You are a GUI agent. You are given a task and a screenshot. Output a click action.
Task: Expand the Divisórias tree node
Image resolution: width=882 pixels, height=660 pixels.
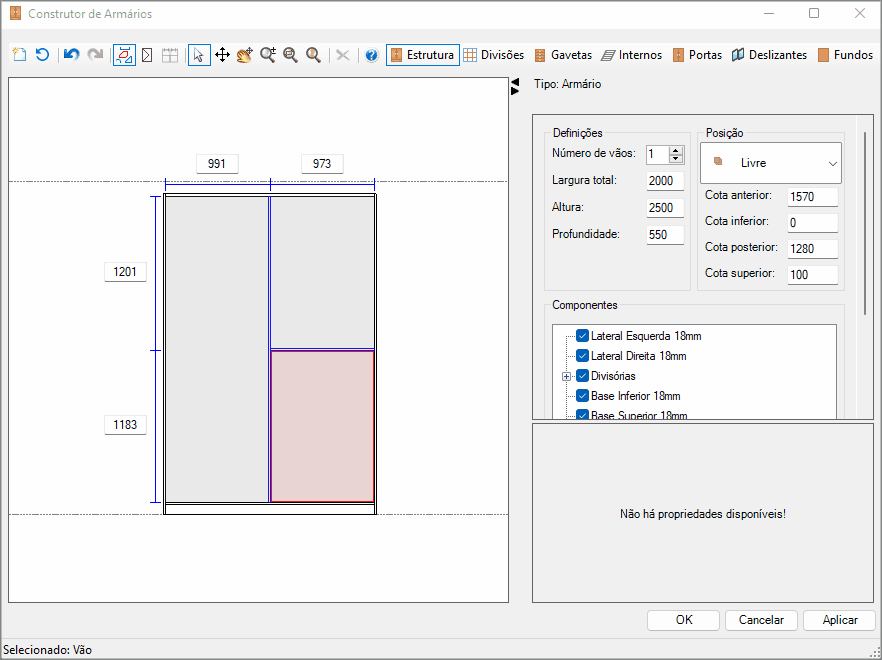click(x=566, y=376)
